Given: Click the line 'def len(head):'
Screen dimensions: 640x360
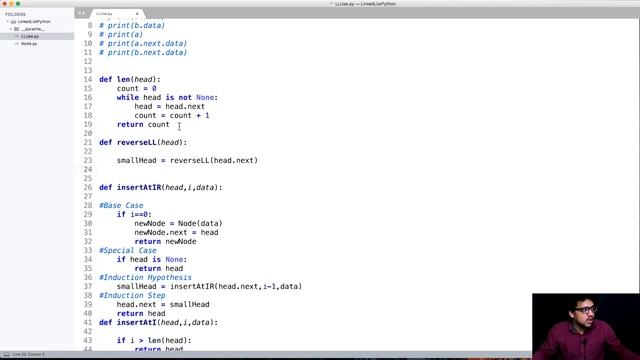Looking at the screenshot, I should [130, 79].
